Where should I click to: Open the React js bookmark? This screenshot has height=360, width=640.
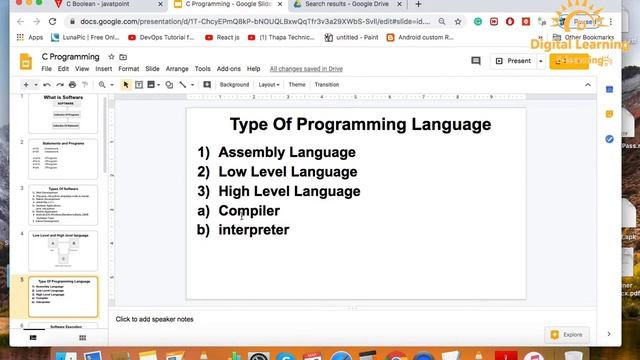(x=222, y=38)
